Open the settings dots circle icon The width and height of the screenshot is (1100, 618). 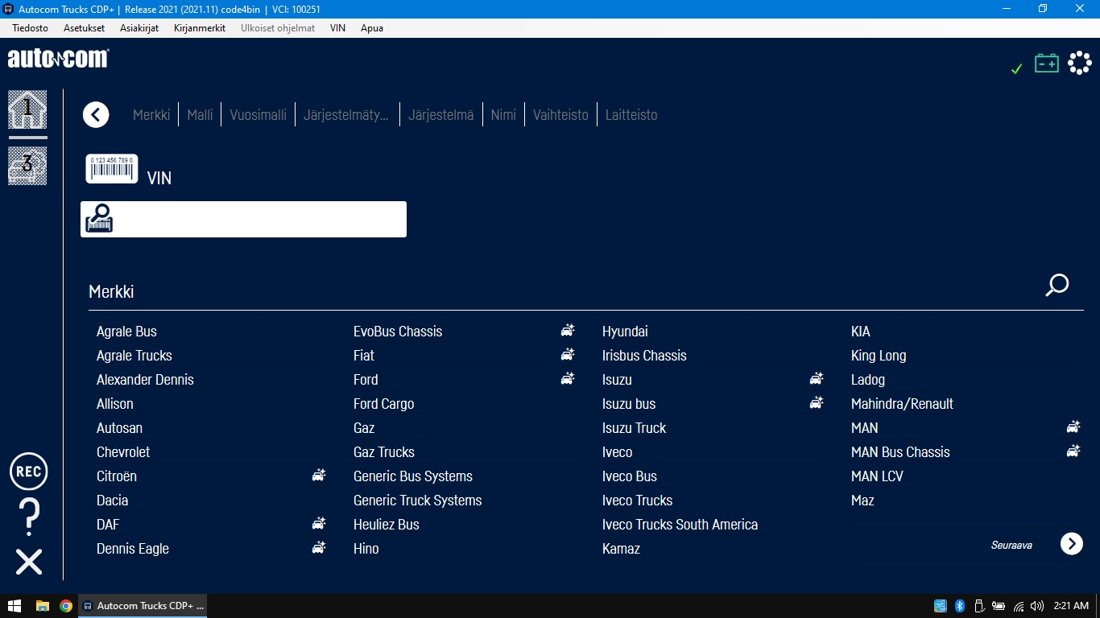point(1080,63)
